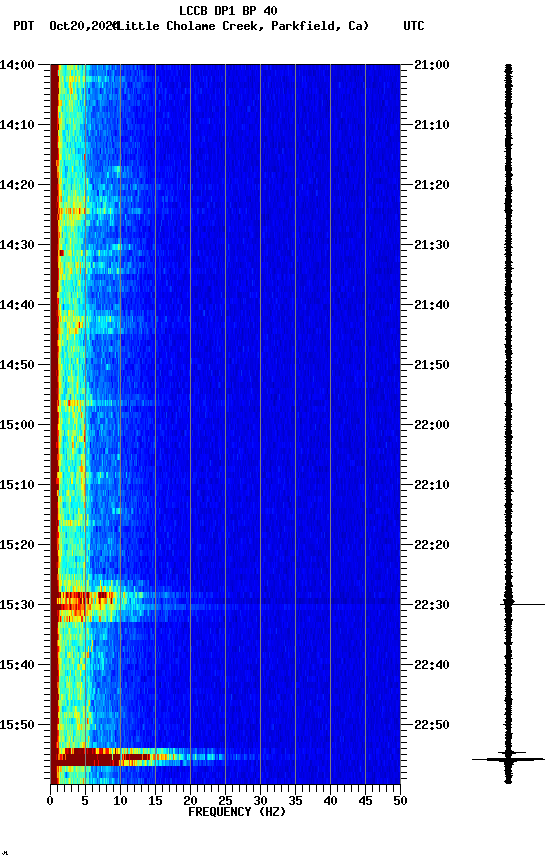This screenshot has height=864, width=552.
Task: Click the '25' frequency axis tick label
Action: [x=225, y=801]
